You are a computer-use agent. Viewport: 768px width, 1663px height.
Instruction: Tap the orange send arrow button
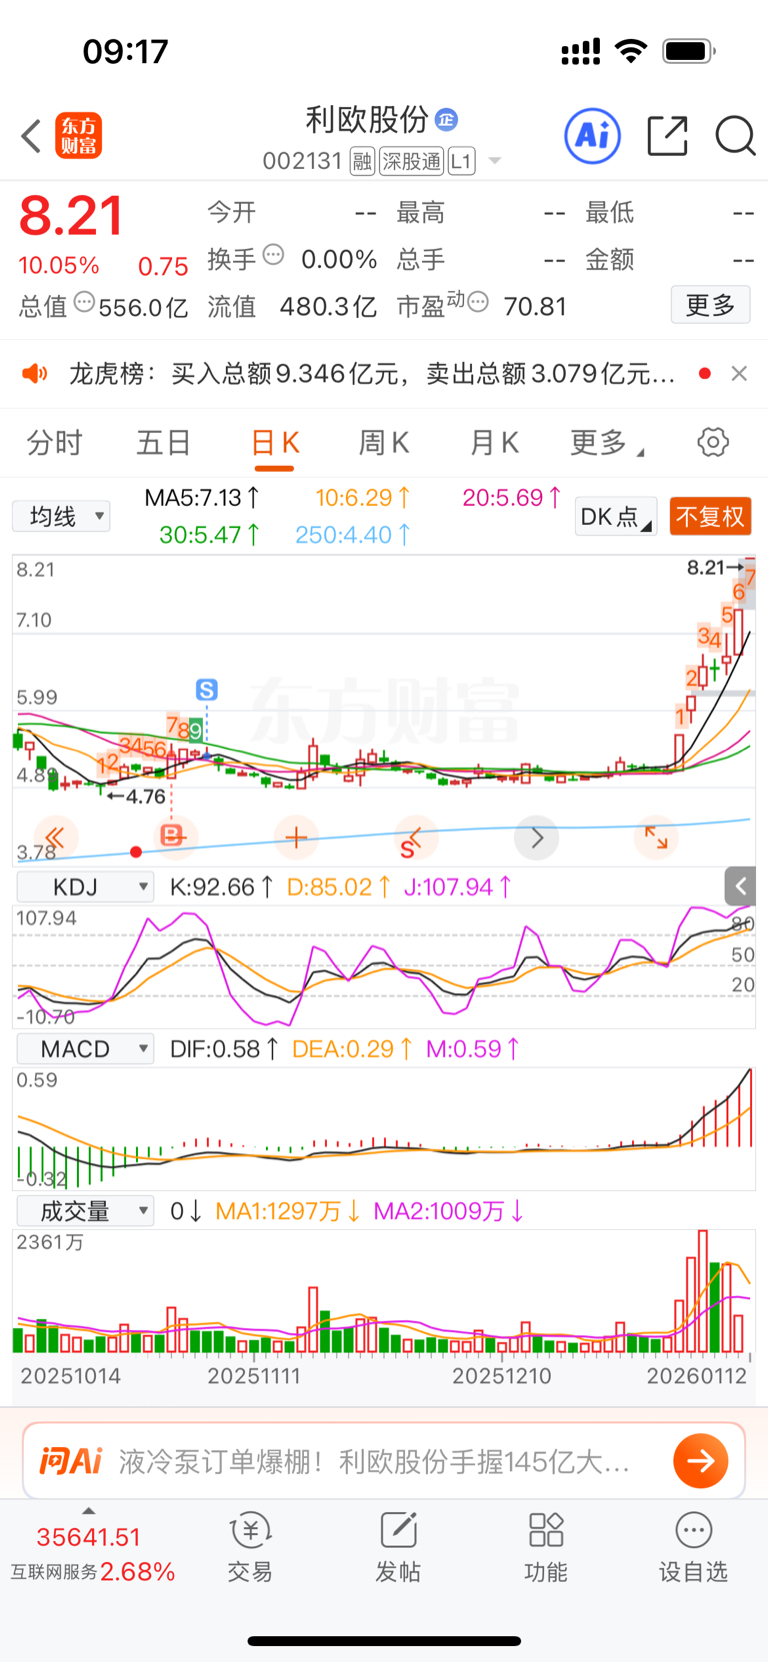tap(700, 1461)
